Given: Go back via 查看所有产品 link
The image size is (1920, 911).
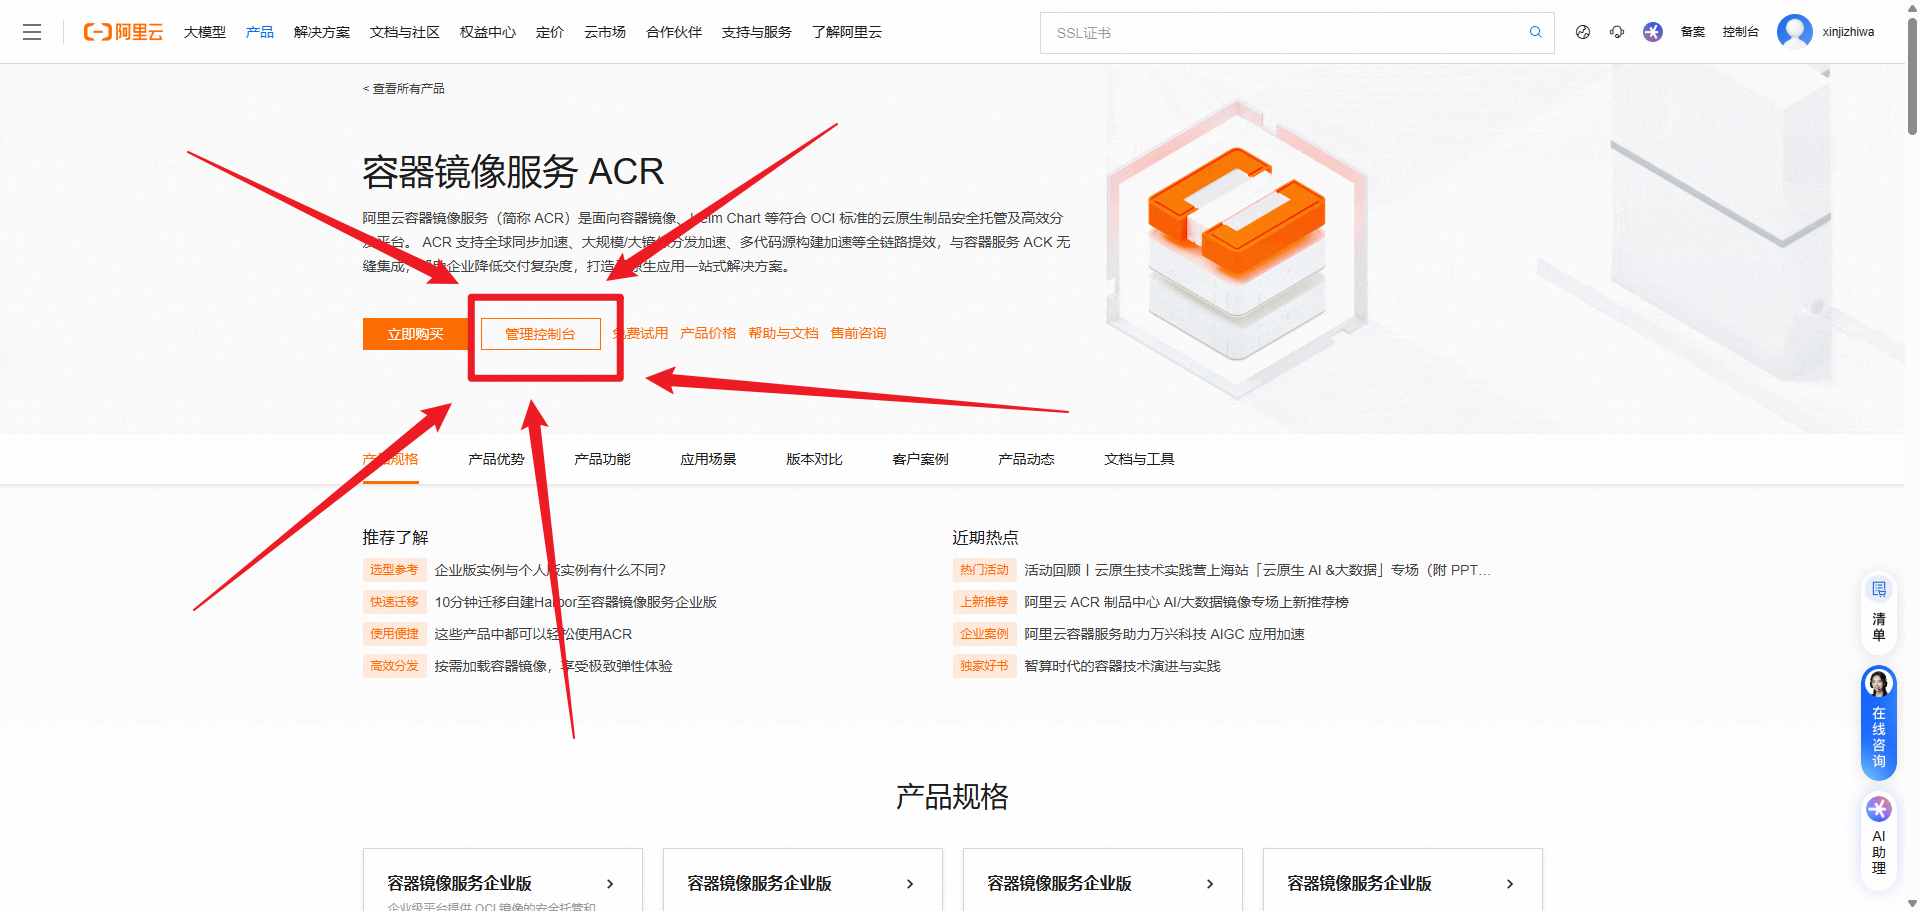Looking at the screenshot, I should 404,89.
